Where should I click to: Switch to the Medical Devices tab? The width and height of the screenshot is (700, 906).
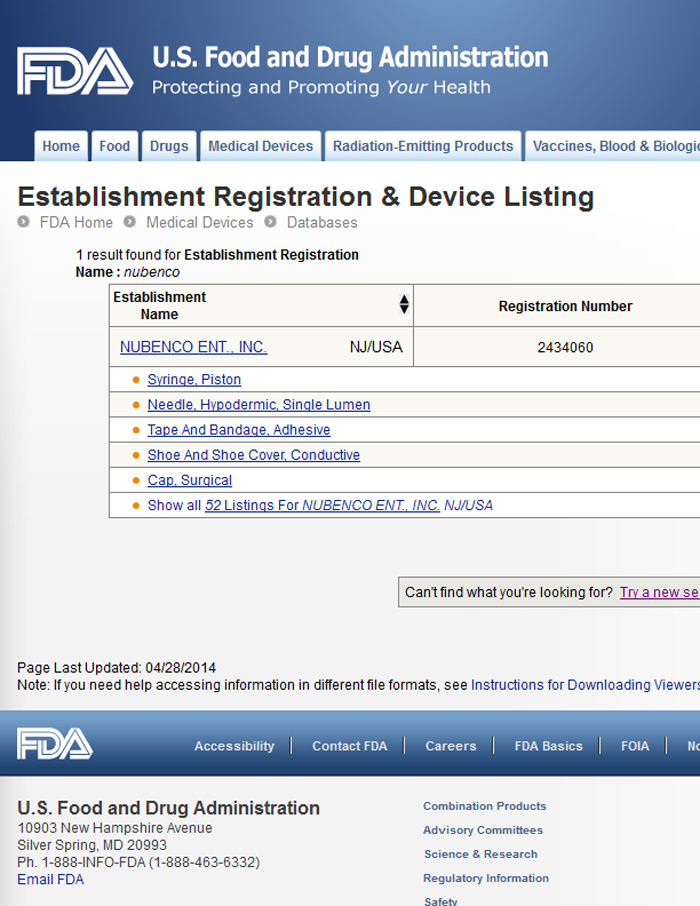tap(260, 146)
